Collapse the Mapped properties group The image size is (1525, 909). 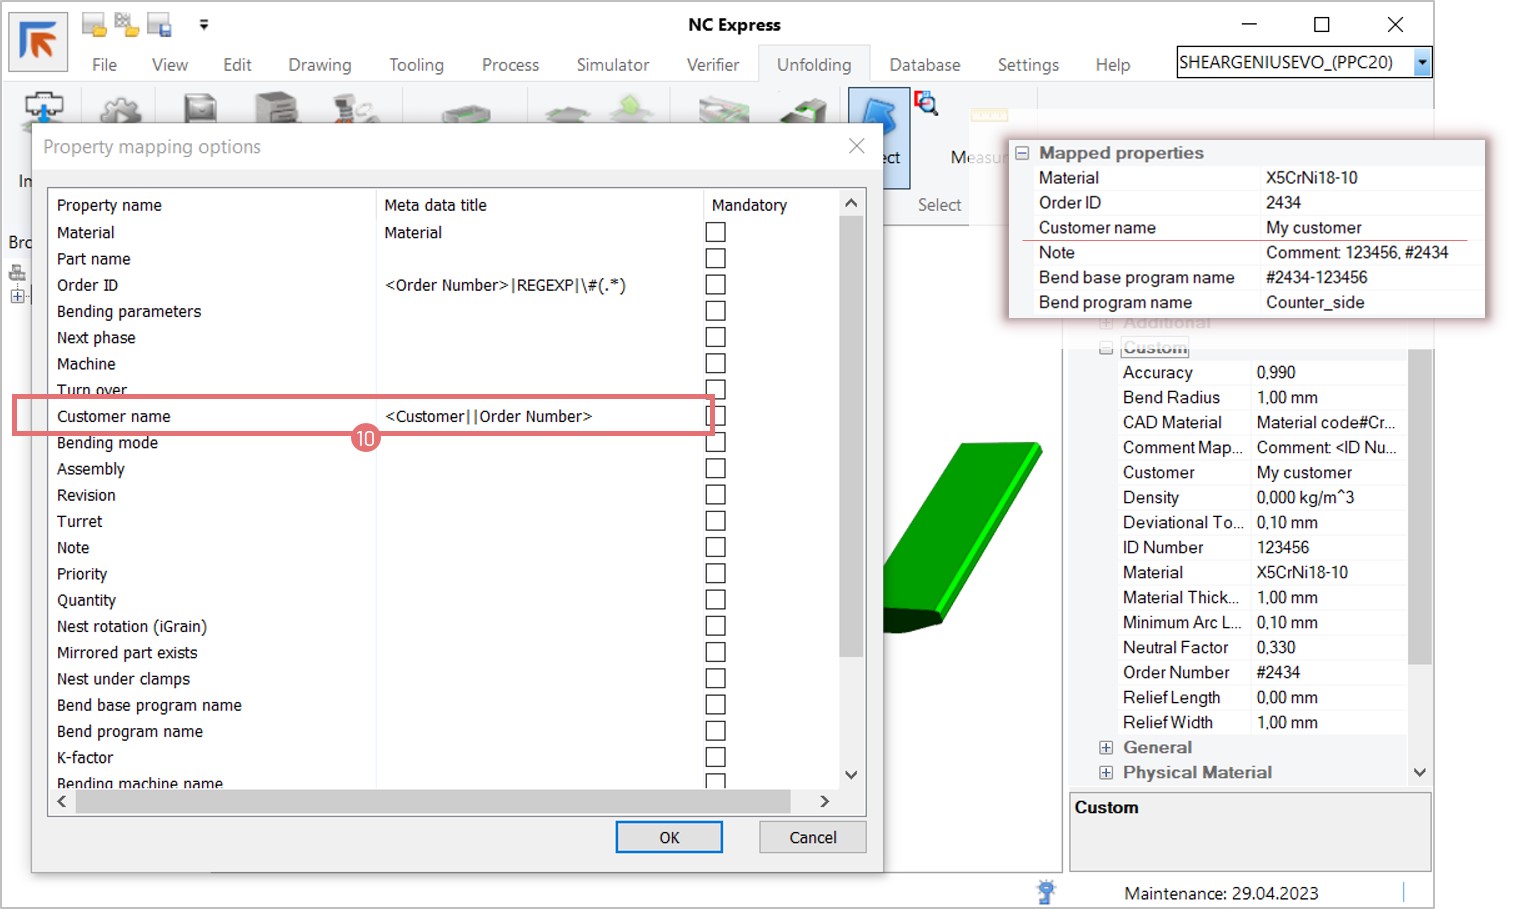pos(1022,153)
